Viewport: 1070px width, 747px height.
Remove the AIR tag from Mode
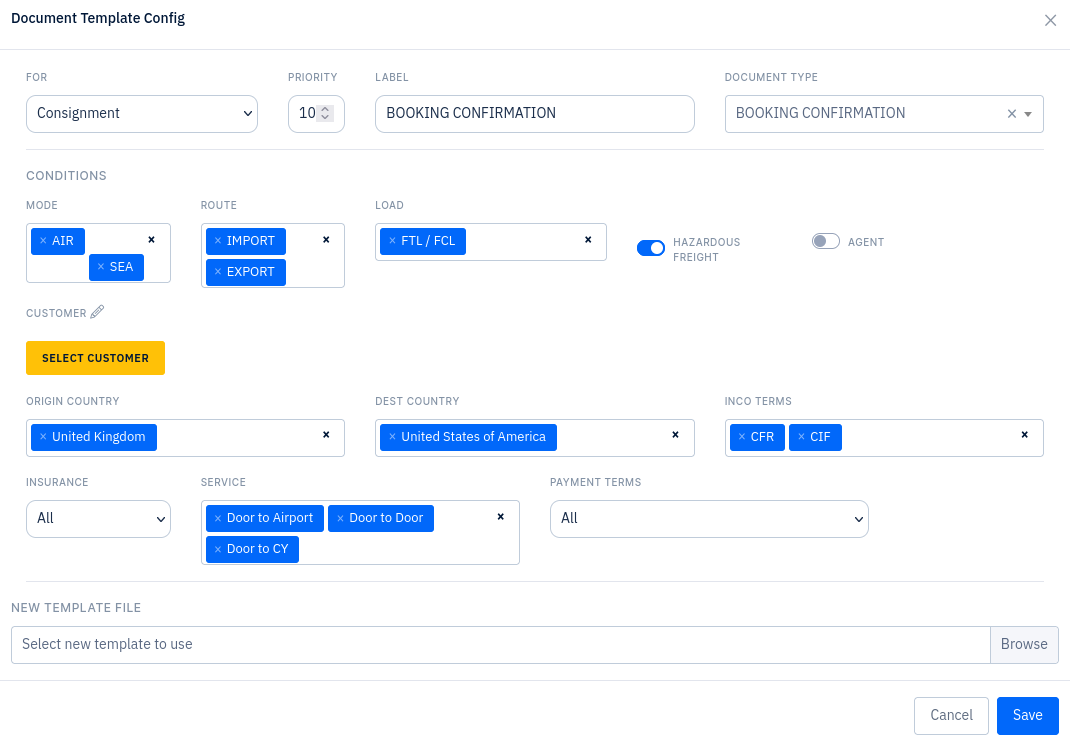point(43,241)
